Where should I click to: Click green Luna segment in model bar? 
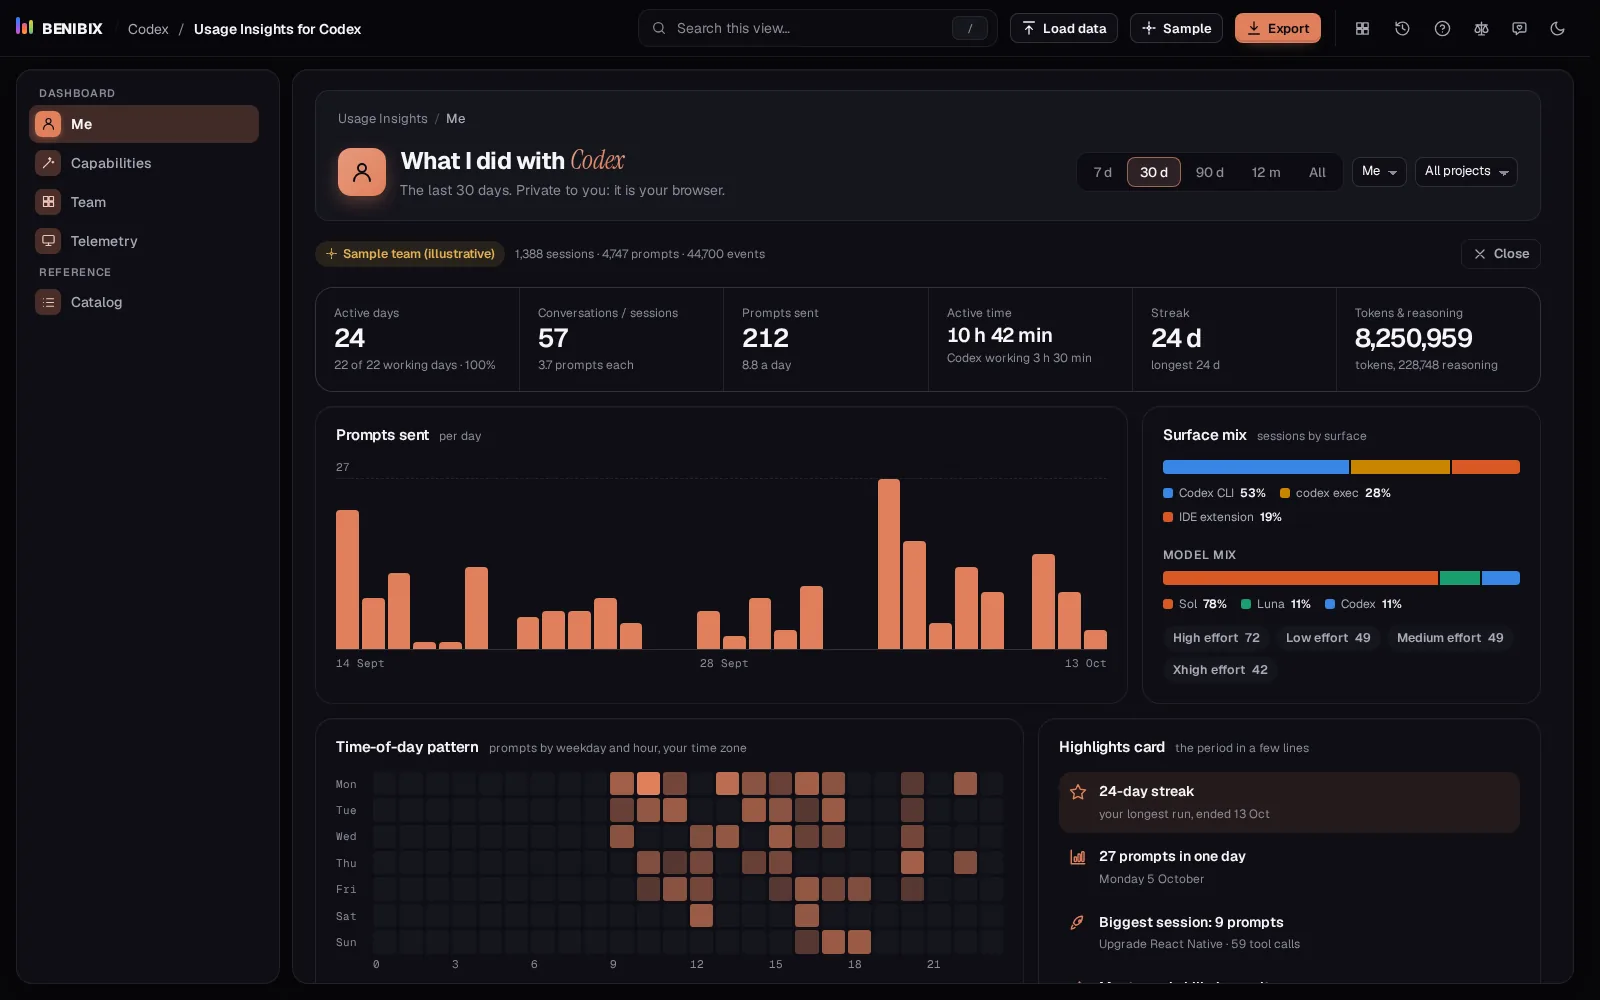pyautogui.click(x=1460, y=578)
